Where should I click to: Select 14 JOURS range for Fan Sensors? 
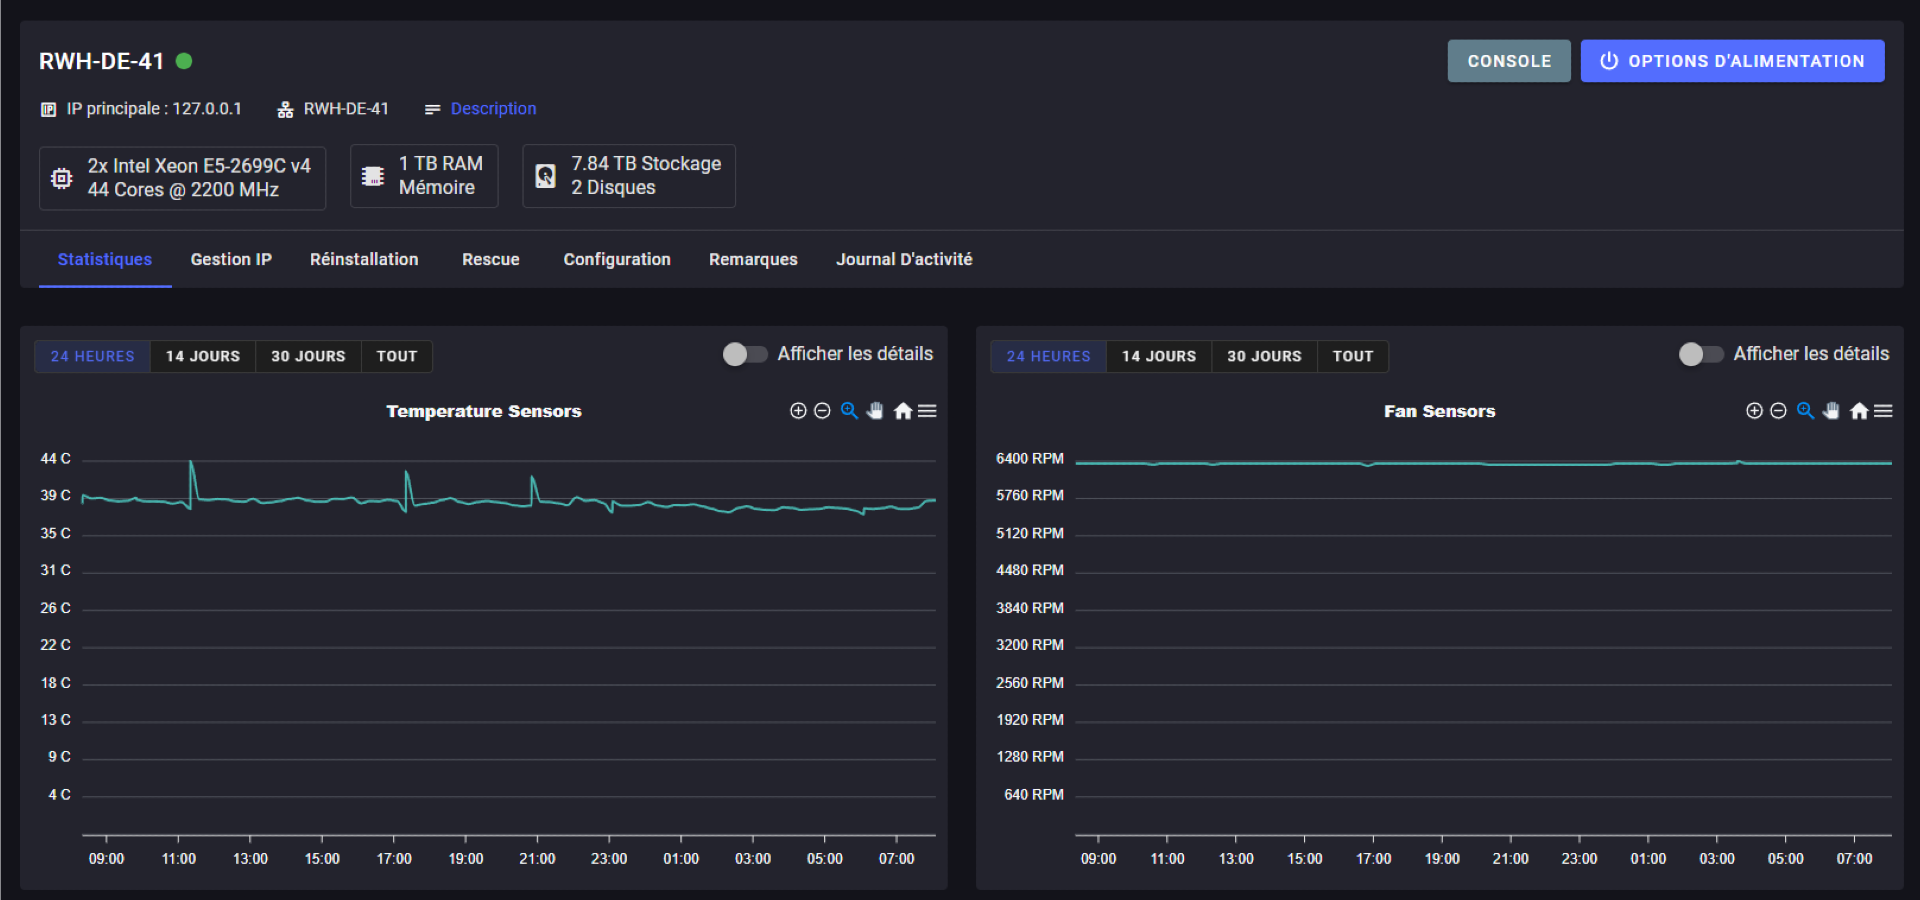coord(1159,356)
